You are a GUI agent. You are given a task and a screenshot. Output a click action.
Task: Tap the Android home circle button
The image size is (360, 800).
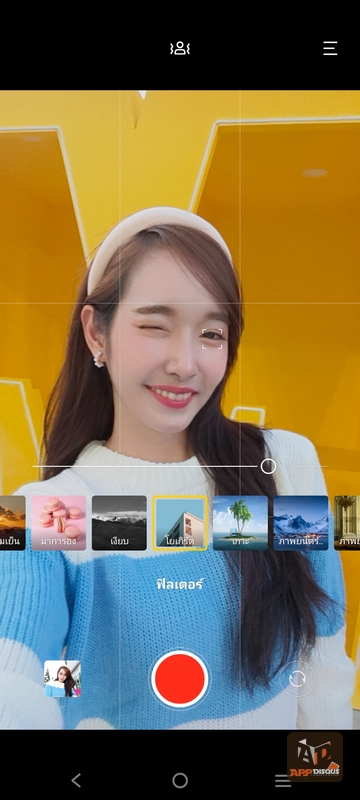[x=180, y=780]
